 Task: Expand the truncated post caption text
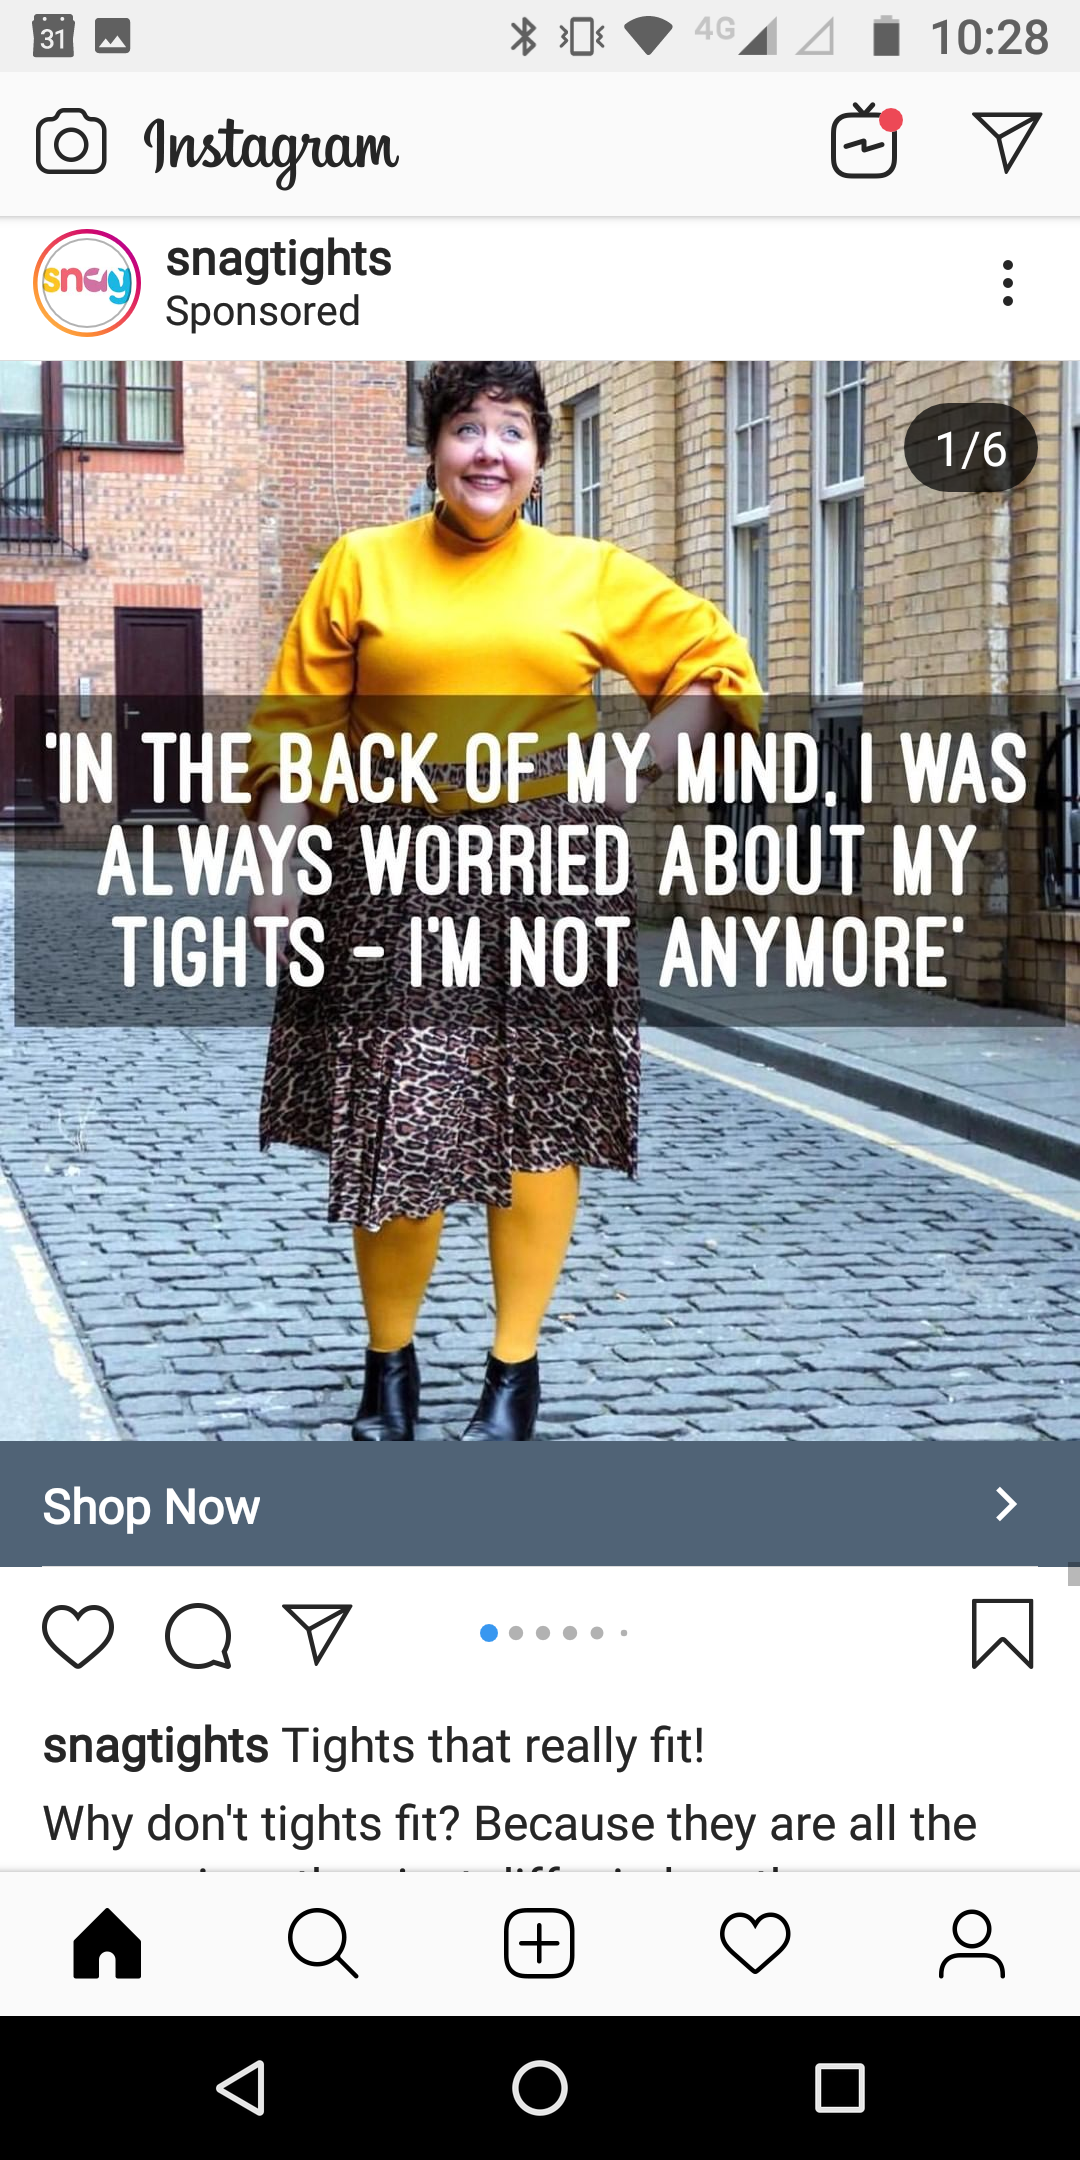[x=510, y=1824]
